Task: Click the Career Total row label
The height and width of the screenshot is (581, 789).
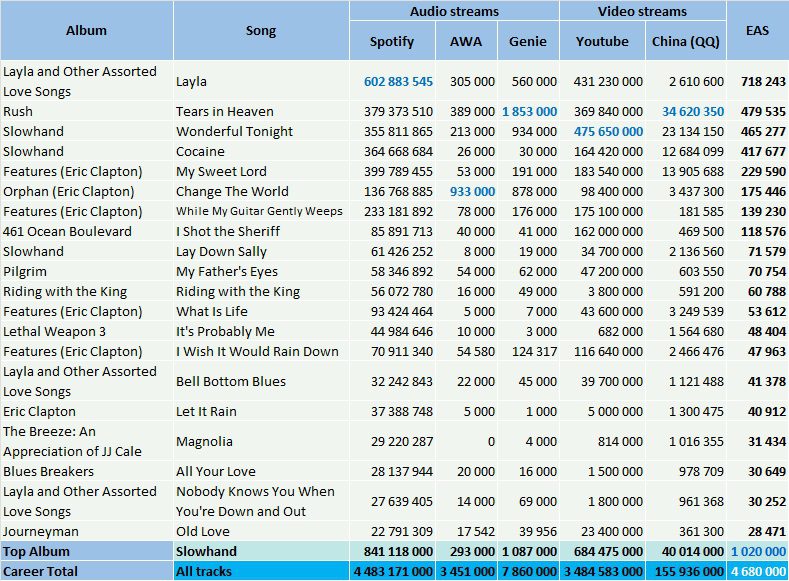Action: (x=87, y=571)
